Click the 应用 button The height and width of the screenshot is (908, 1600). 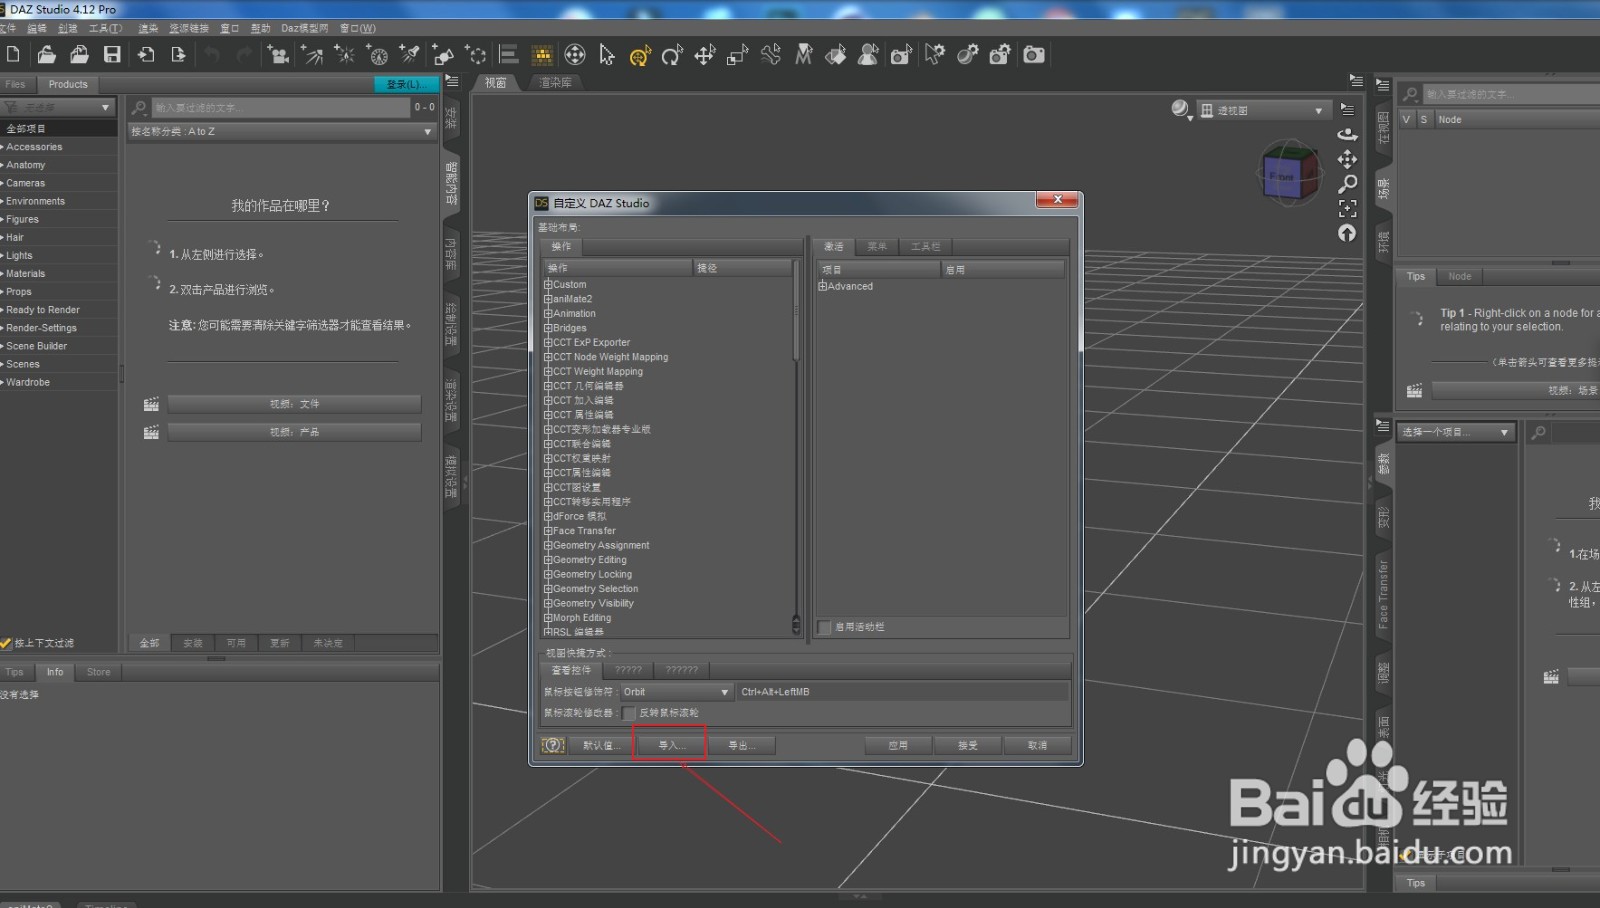tap(898, 745)
